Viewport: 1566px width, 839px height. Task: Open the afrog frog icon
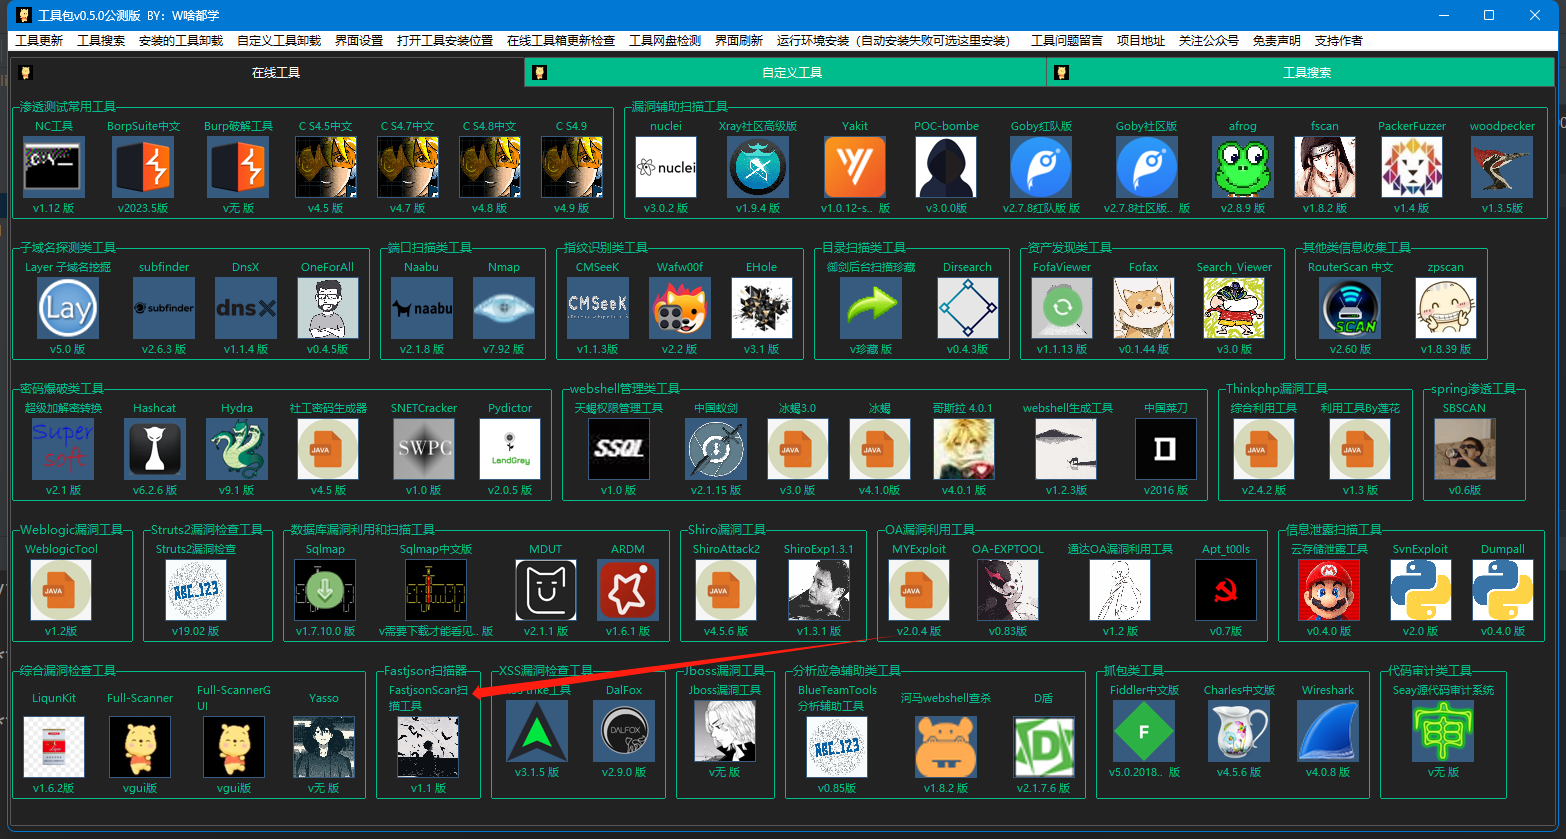[1243, 167]
